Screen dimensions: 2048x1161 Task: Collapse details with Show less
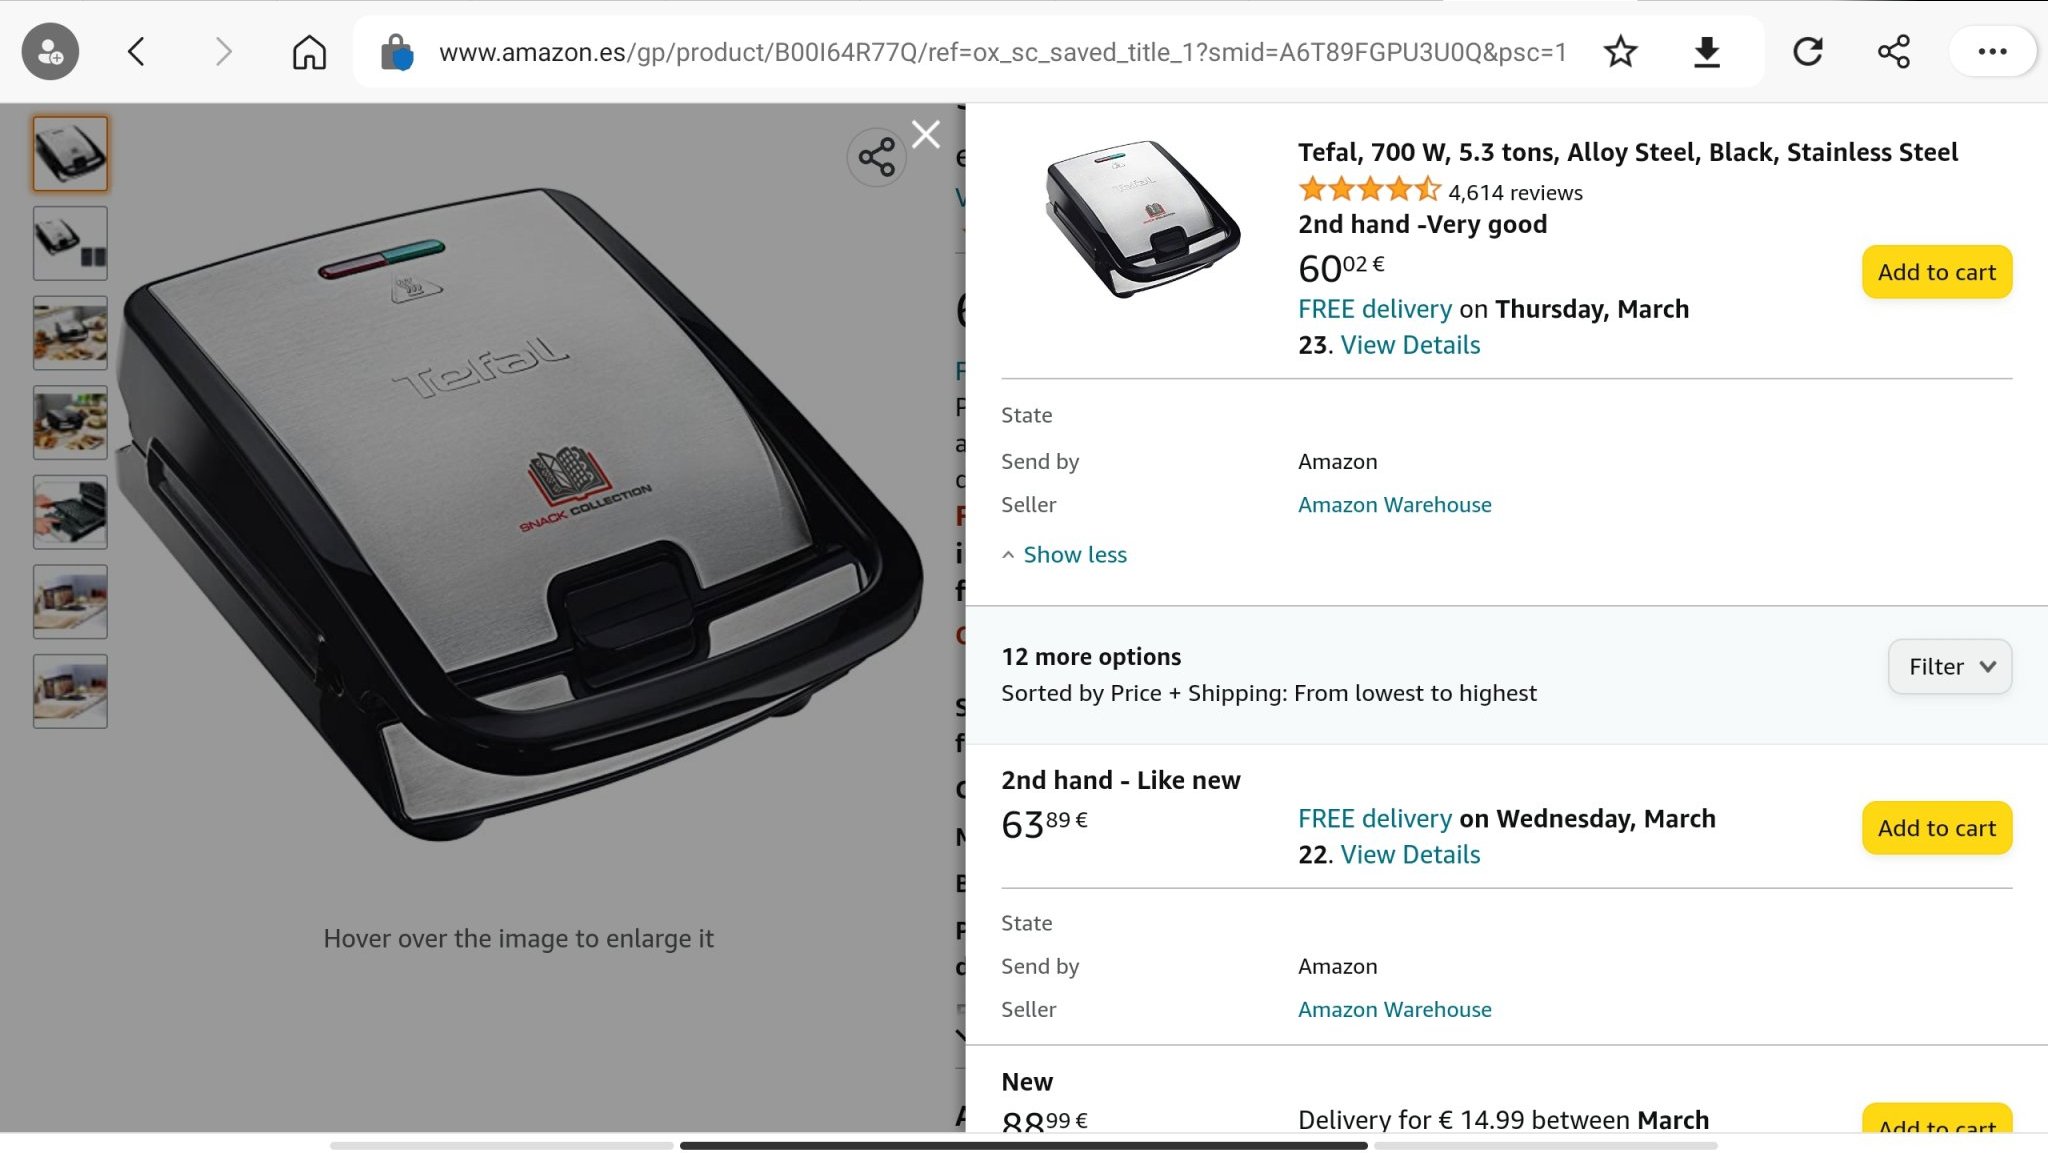1074,555
